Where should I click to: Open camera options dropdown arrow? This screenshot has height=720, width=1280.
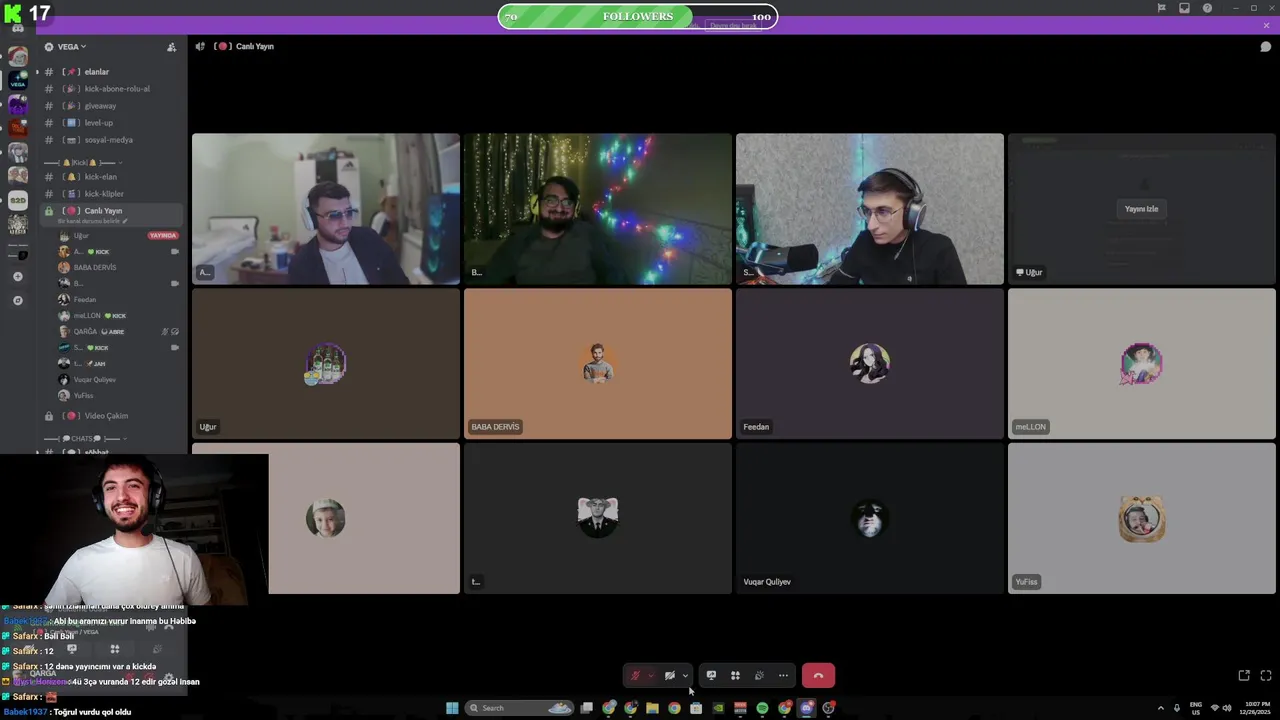point(685,676)
